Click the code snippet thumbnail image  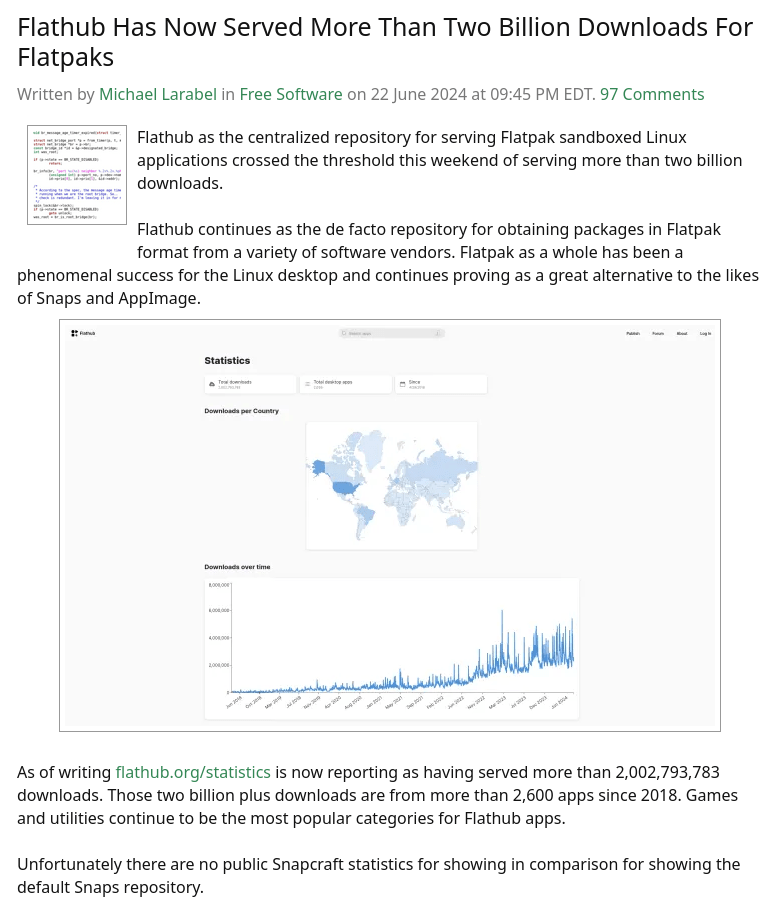click(77, 175)
